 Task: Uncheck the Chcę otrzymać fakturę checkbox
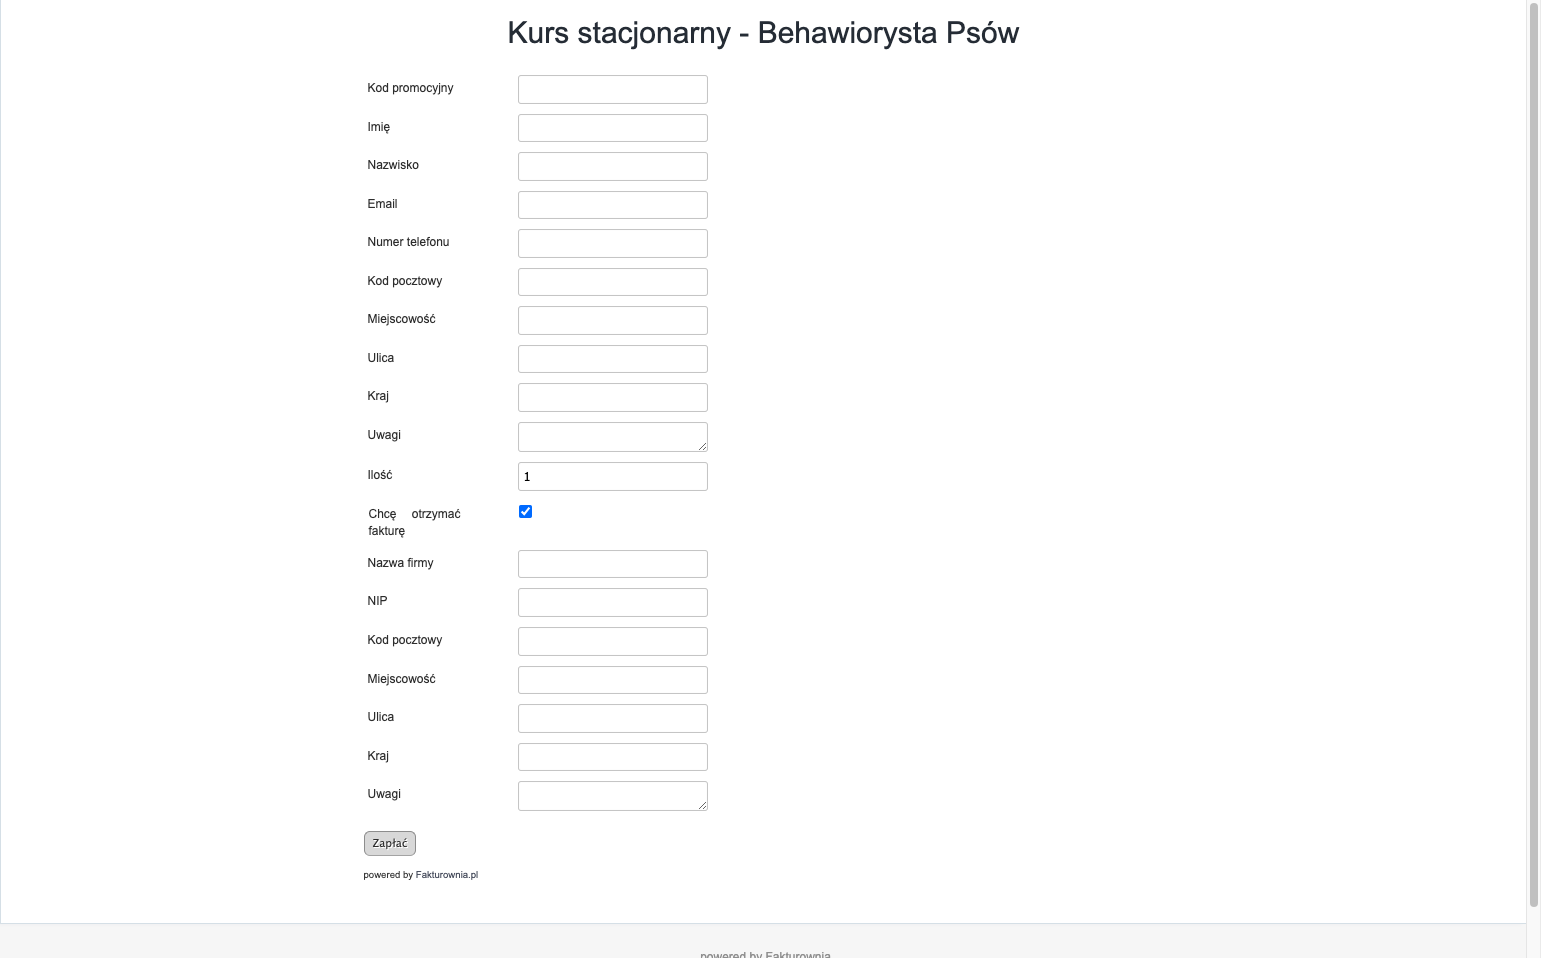click(525, 512)
